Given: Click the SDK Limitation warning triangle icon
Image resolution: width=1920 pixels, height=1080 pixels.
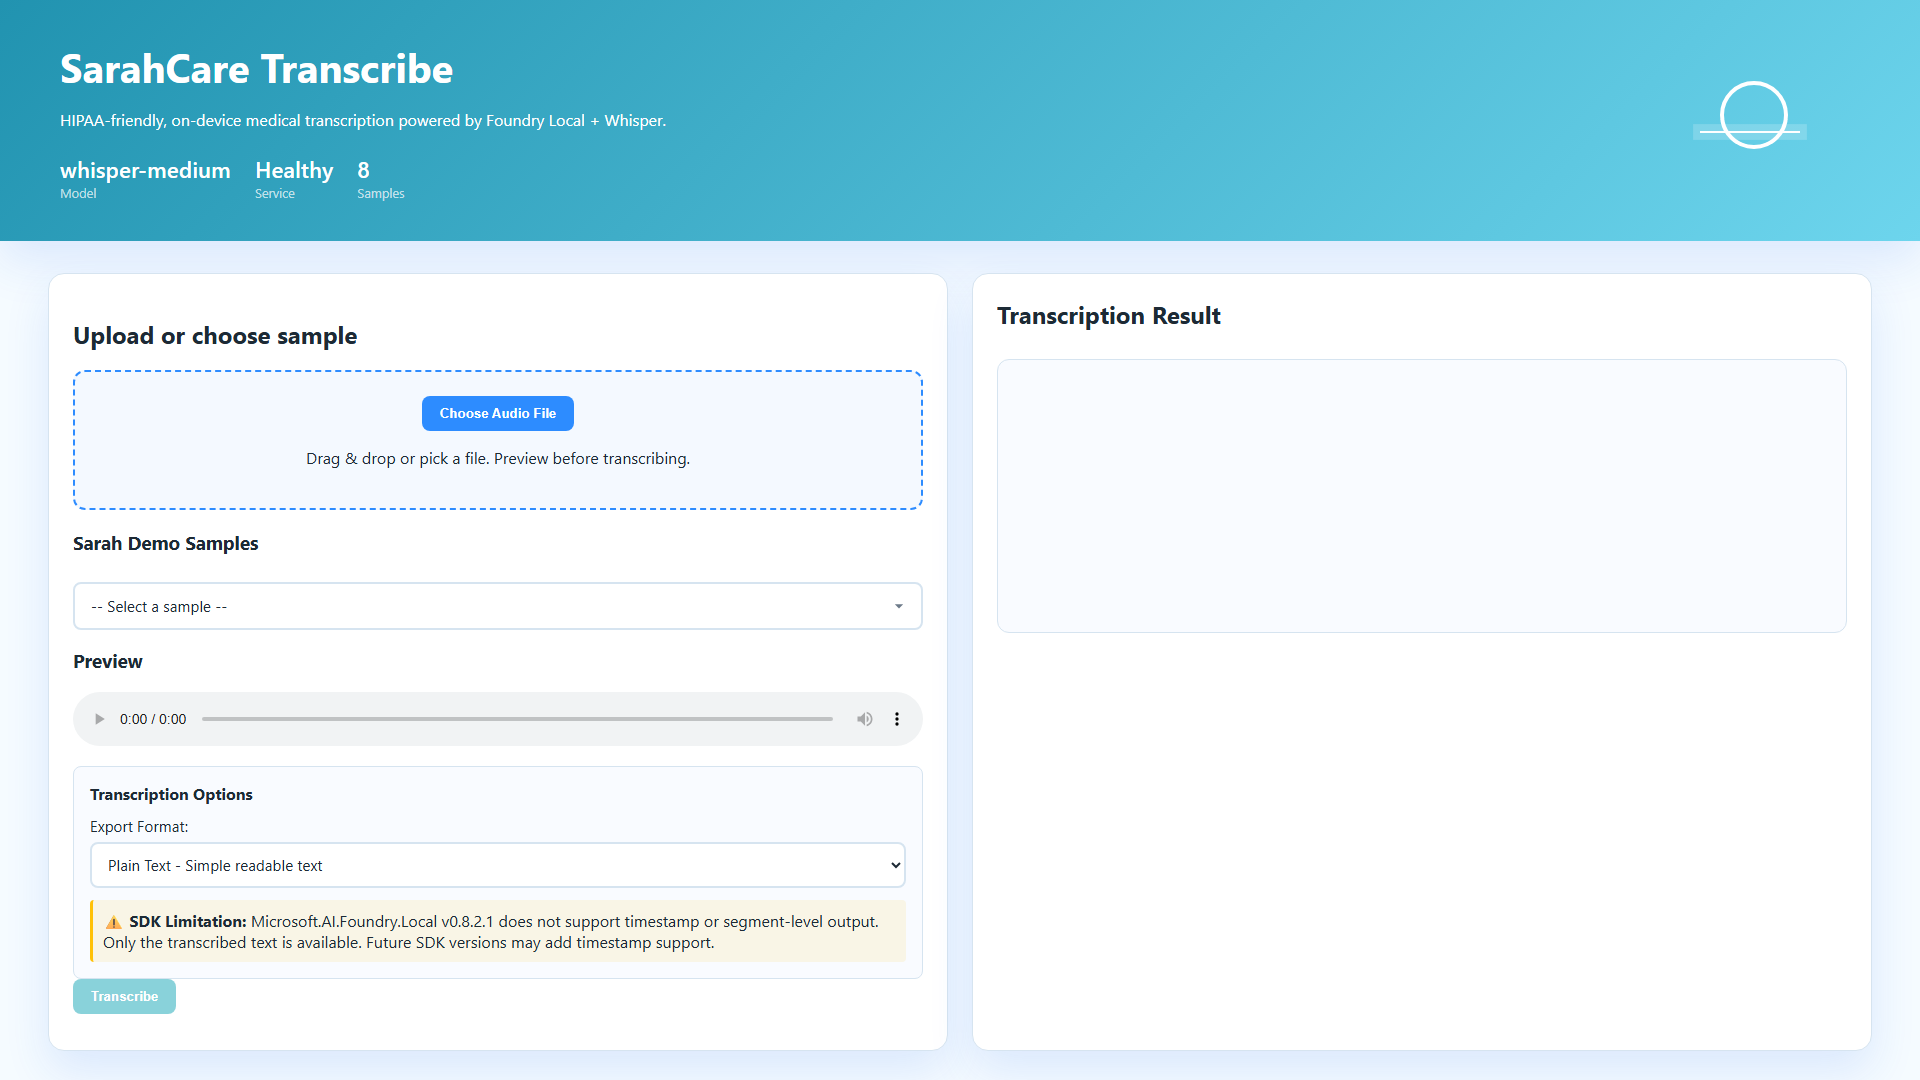Looking at the screenshot, I should [114, 922].
